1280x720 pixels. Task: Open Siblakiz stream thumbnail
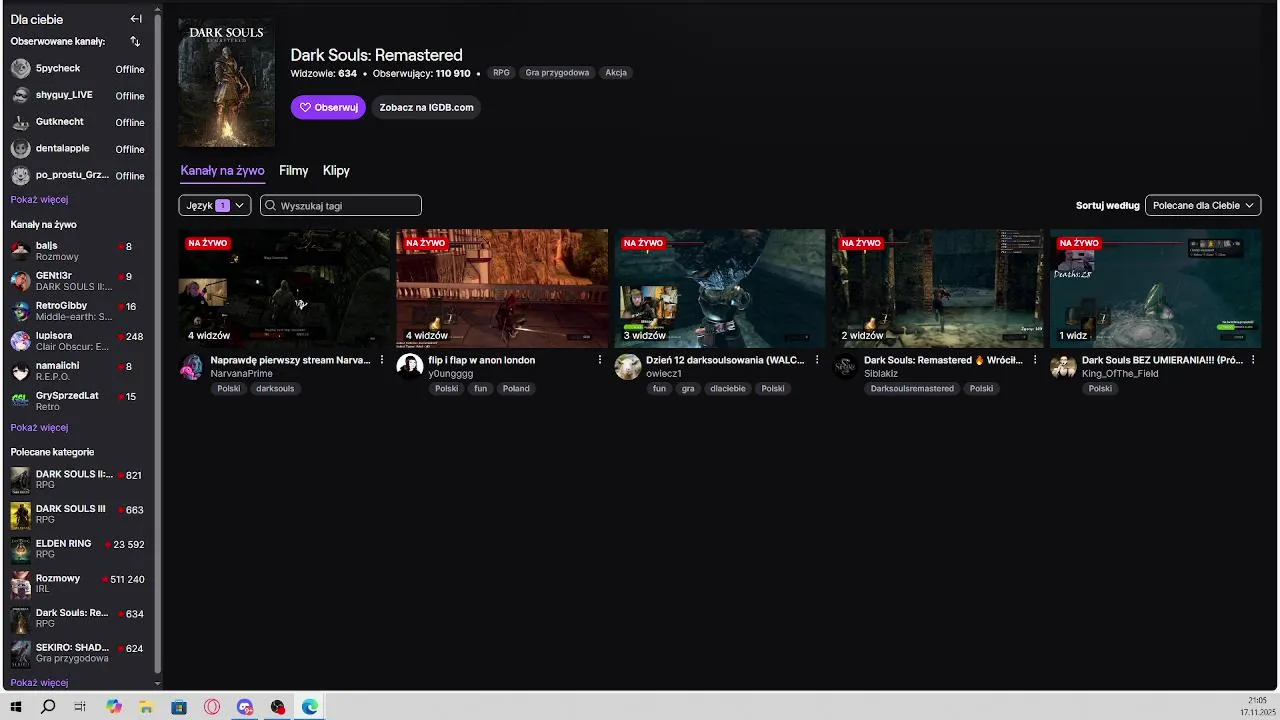[937, 289]
